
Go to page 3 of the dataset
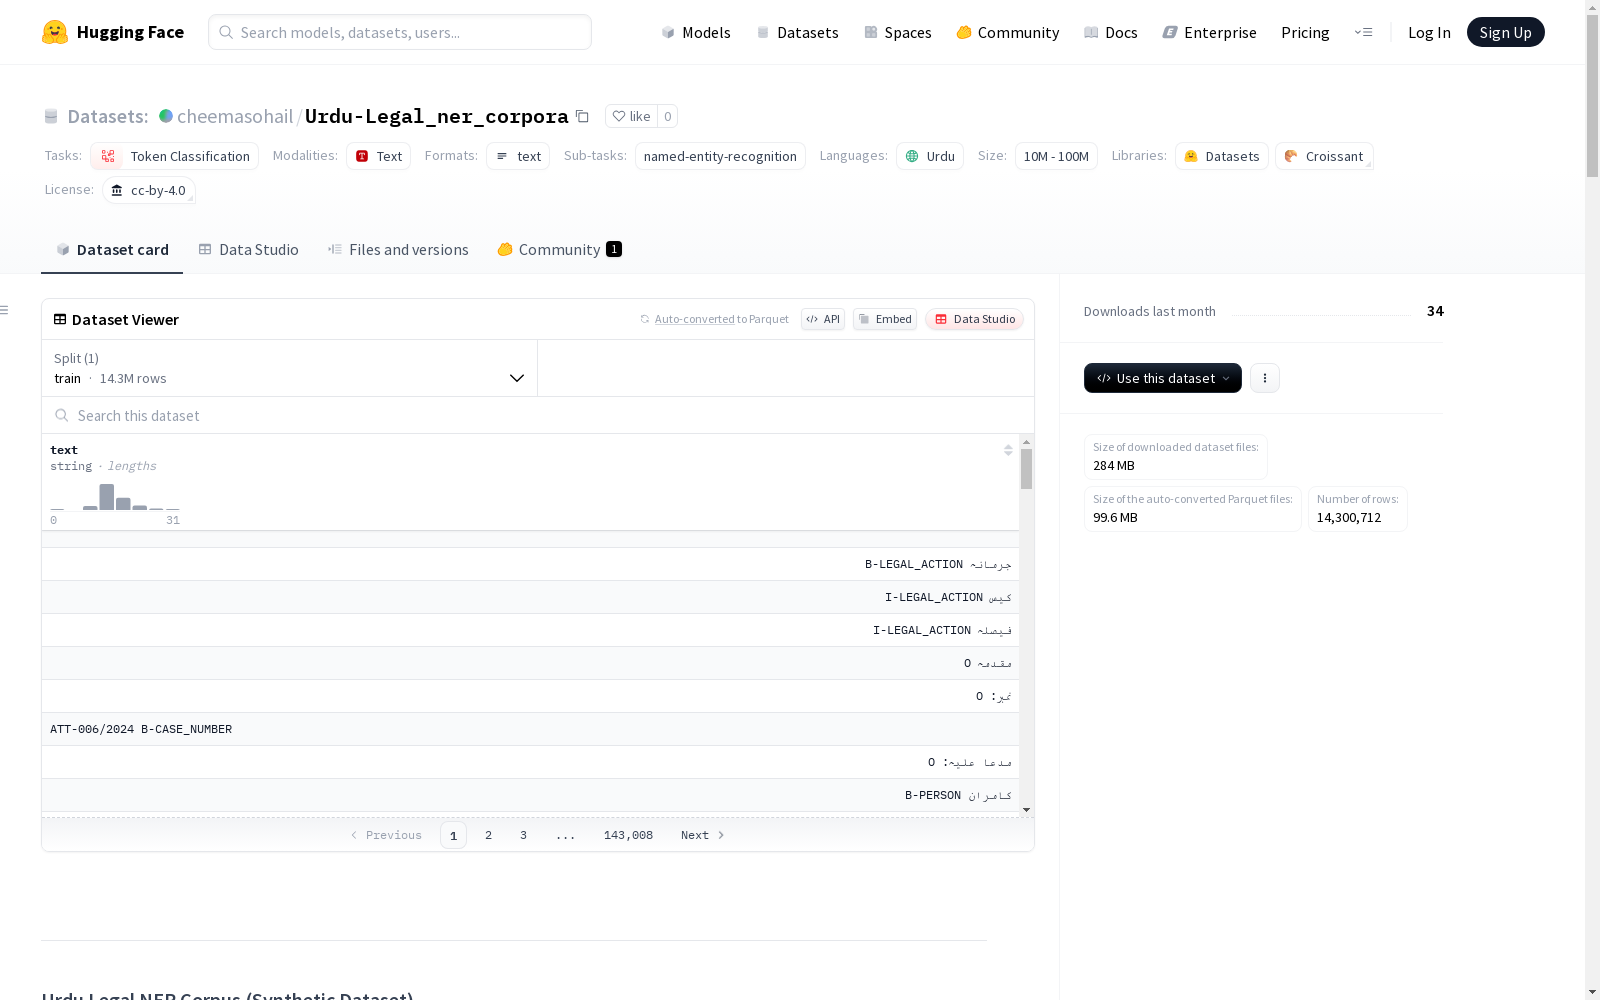(523, 835)
